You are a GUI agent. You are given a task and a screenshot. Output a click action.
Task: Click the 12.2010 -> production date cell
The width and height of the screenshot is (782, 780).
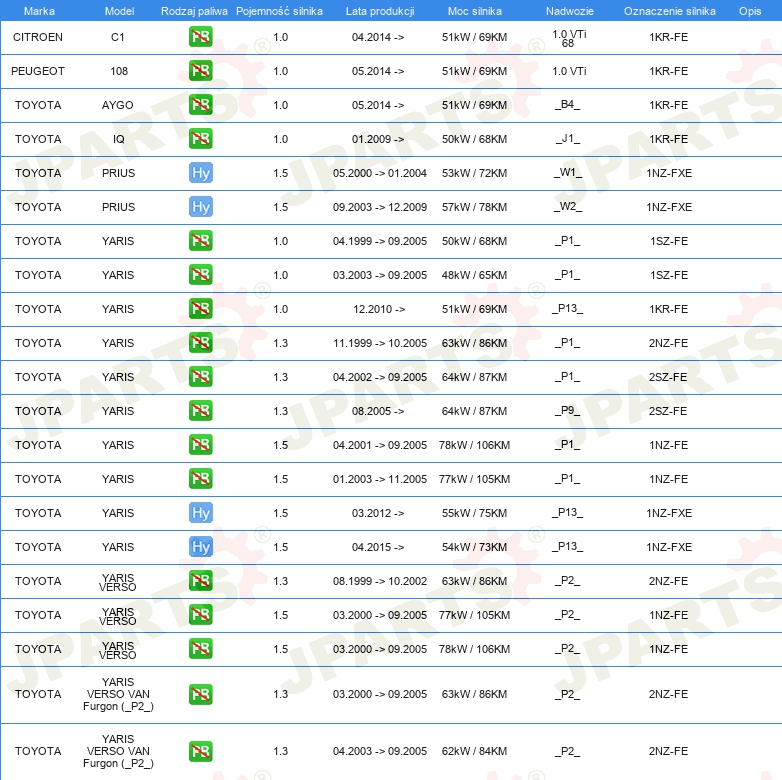379,309
